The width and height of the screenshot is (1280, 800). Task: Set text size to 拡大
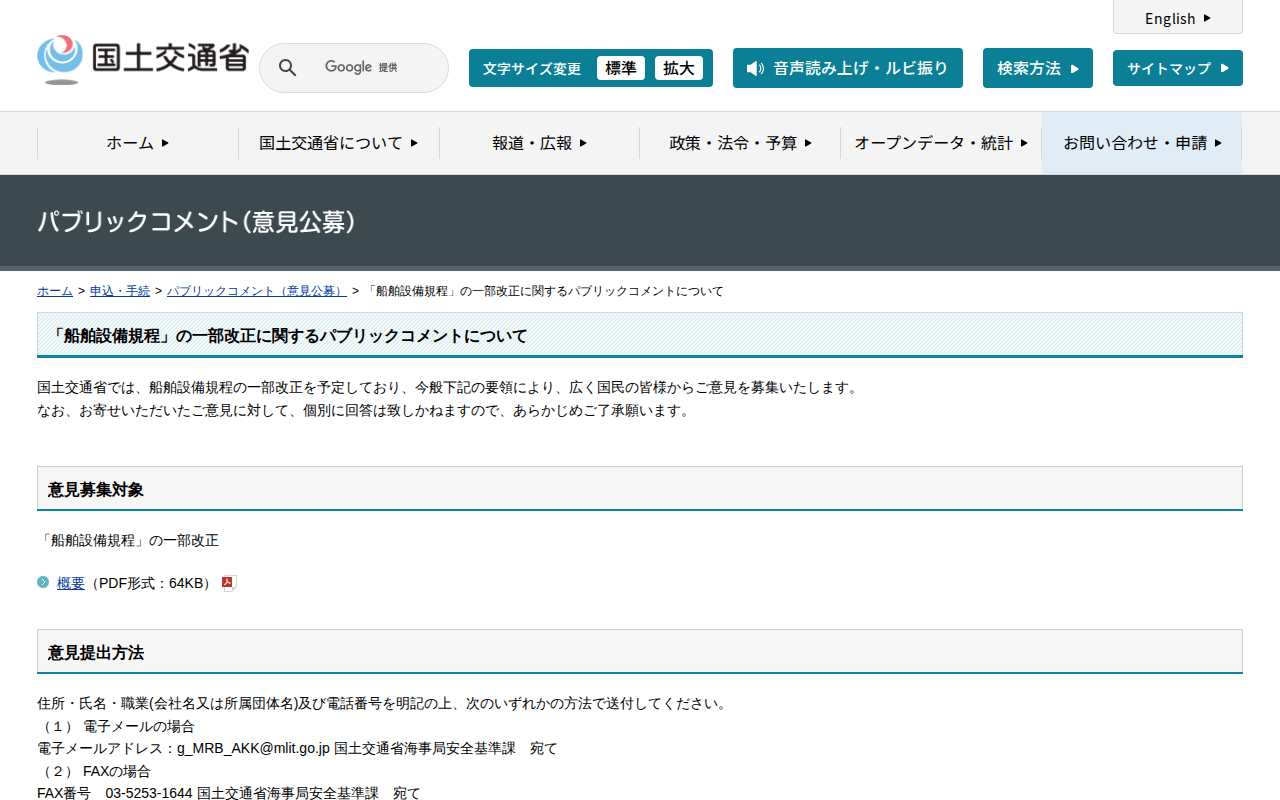click(679, 68)
